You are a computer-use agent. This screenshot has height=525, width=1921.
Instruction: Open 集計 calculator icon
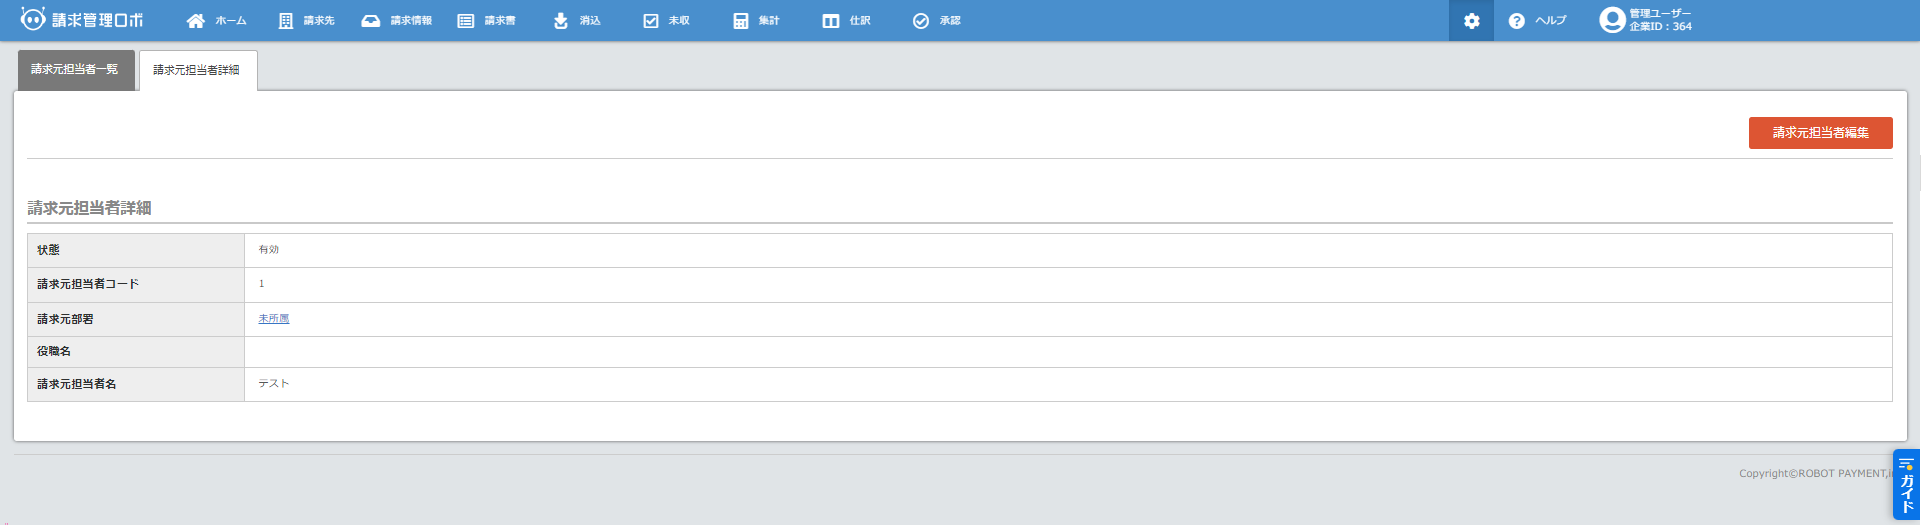(741, 21)
